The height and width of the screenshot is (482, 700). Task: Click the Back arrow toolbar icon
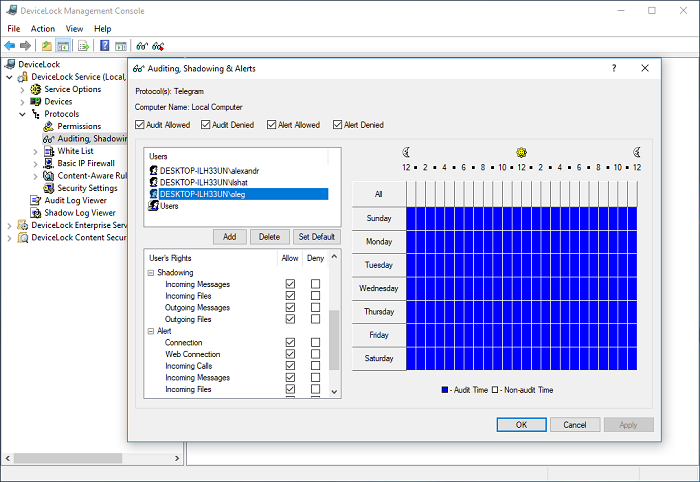pos(9,46)
